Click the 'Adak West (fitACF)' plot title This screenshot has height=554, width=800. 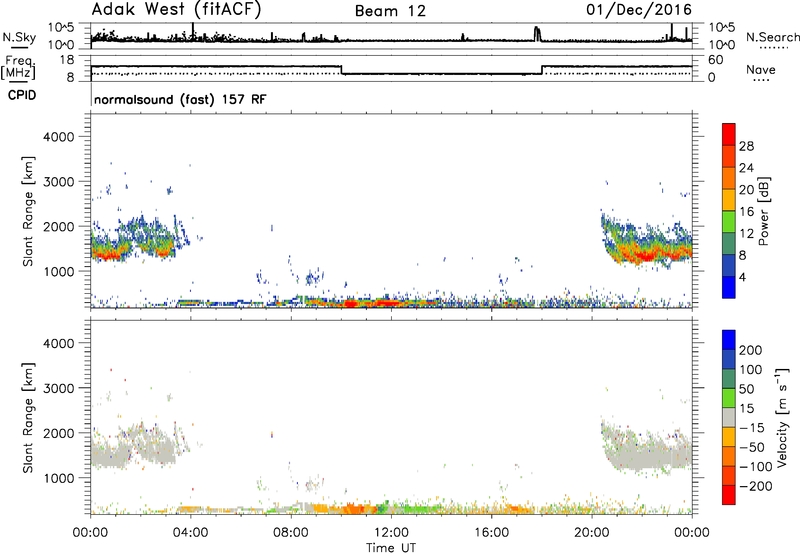176,9
